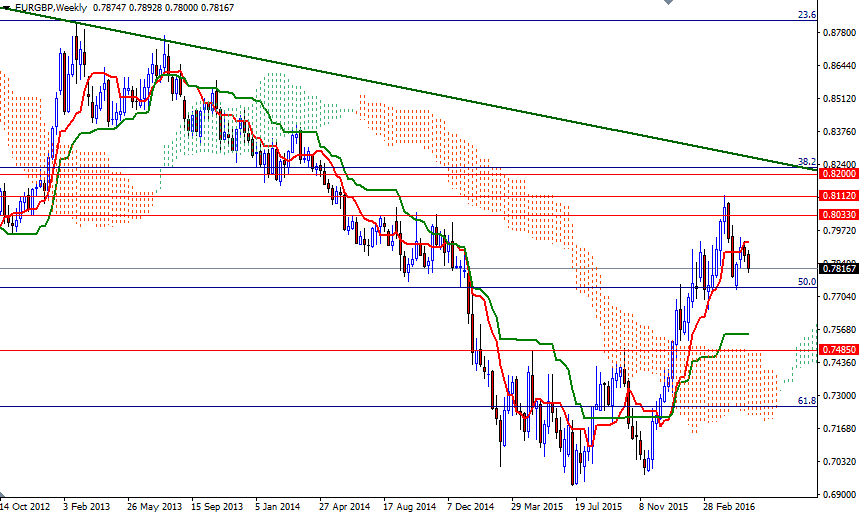The height and width of the screenshot is (514, 861).
Task: Click the 0.87800 price axis value
Action: point(840,33)
